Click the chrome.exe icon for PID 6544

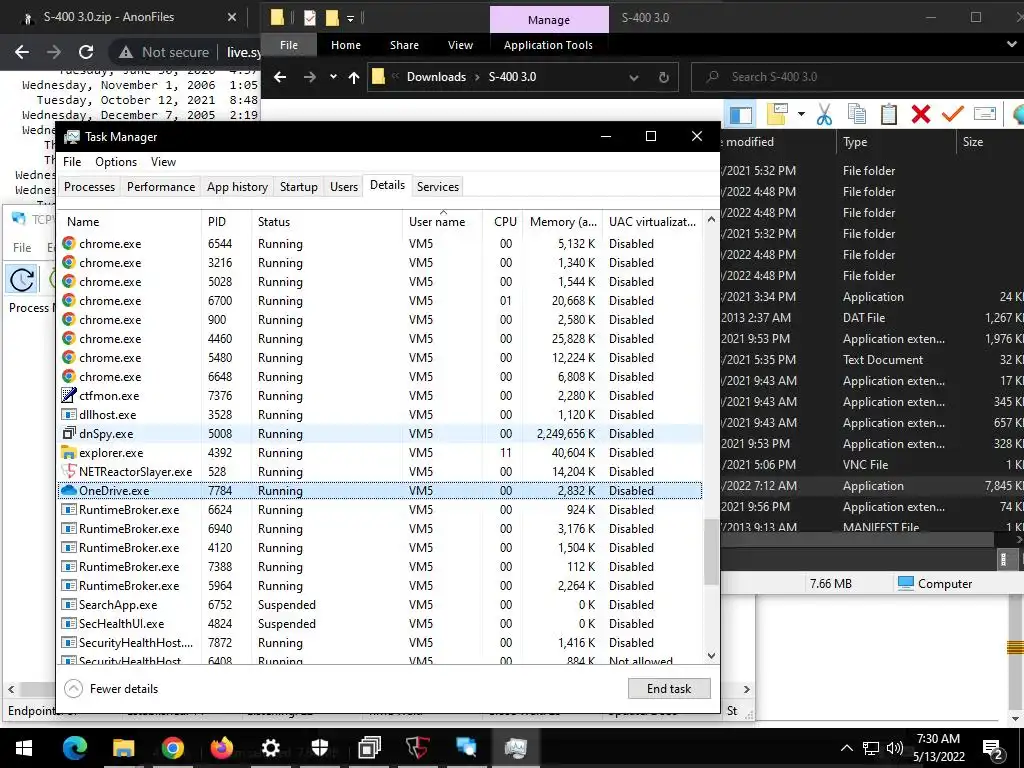click(x=69, y=244)
